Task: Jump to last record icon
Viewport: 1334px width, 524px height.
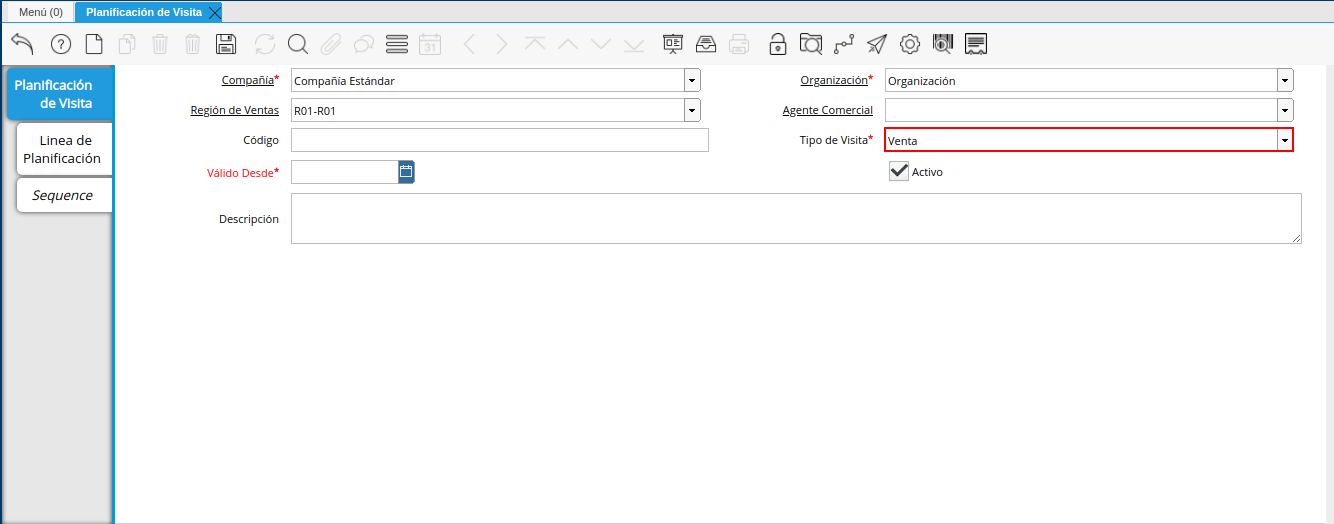Action: pos(634,44)
